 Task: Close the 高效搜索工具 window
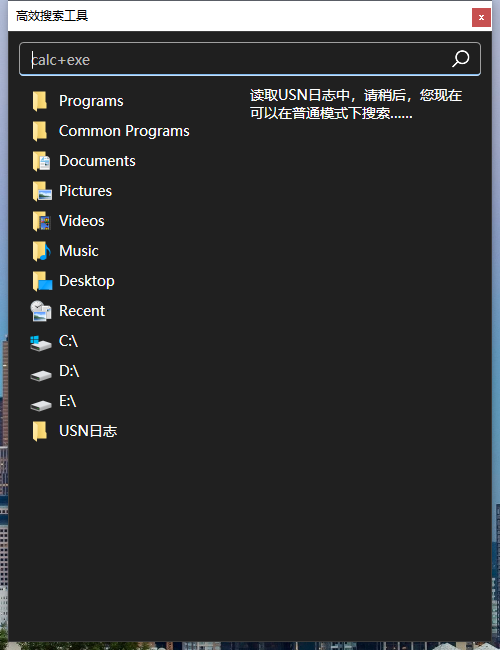[481, 17]
